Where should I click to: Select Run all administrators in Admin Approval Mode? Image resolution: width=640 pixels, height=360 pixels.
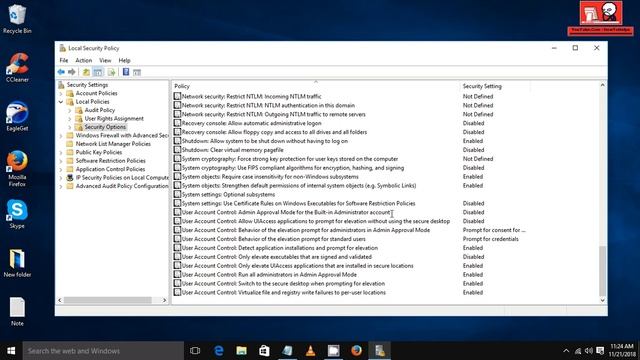coord(265,275)
